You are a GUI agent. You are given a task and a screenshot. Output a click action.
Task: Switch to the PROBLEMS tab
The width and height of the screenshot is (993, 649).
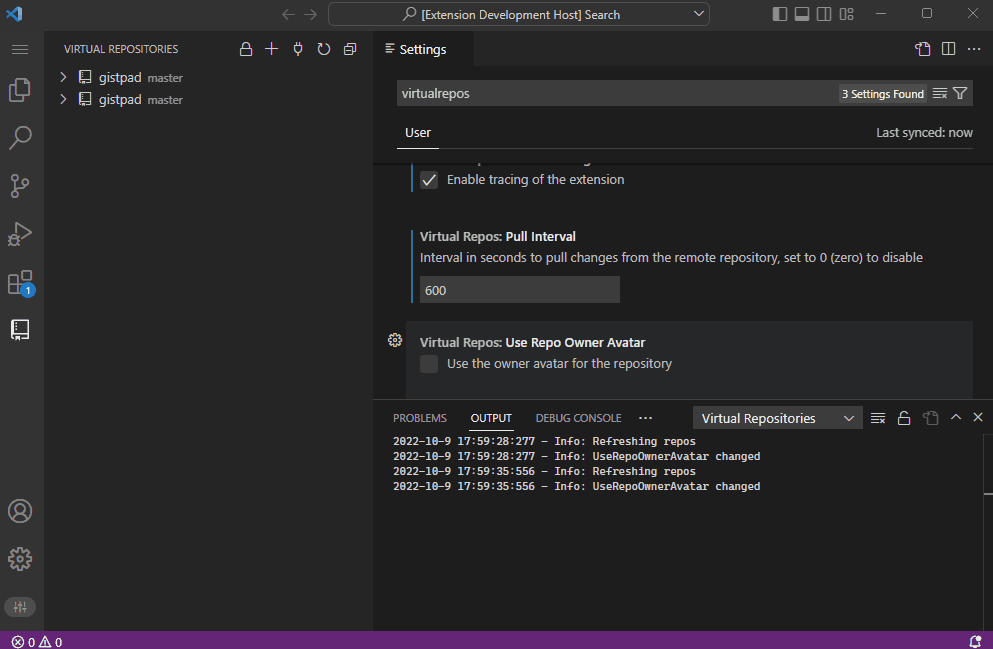coord(419,418)
